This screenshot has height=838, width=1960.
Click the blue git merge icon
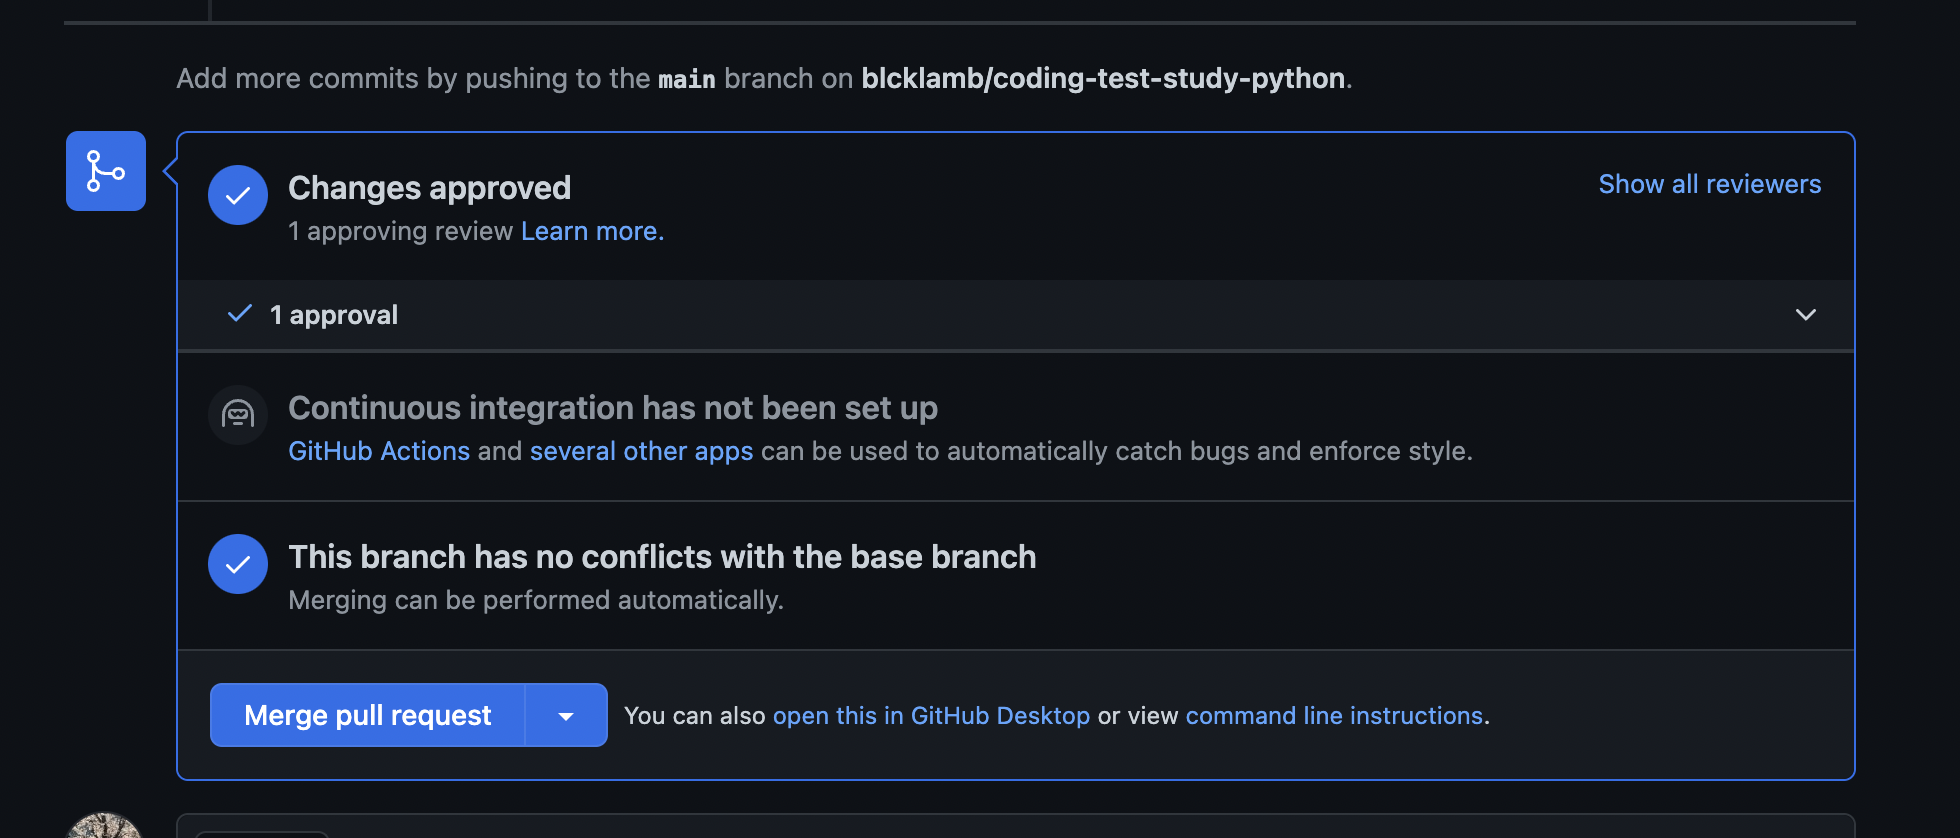click(x=106, y=171)
